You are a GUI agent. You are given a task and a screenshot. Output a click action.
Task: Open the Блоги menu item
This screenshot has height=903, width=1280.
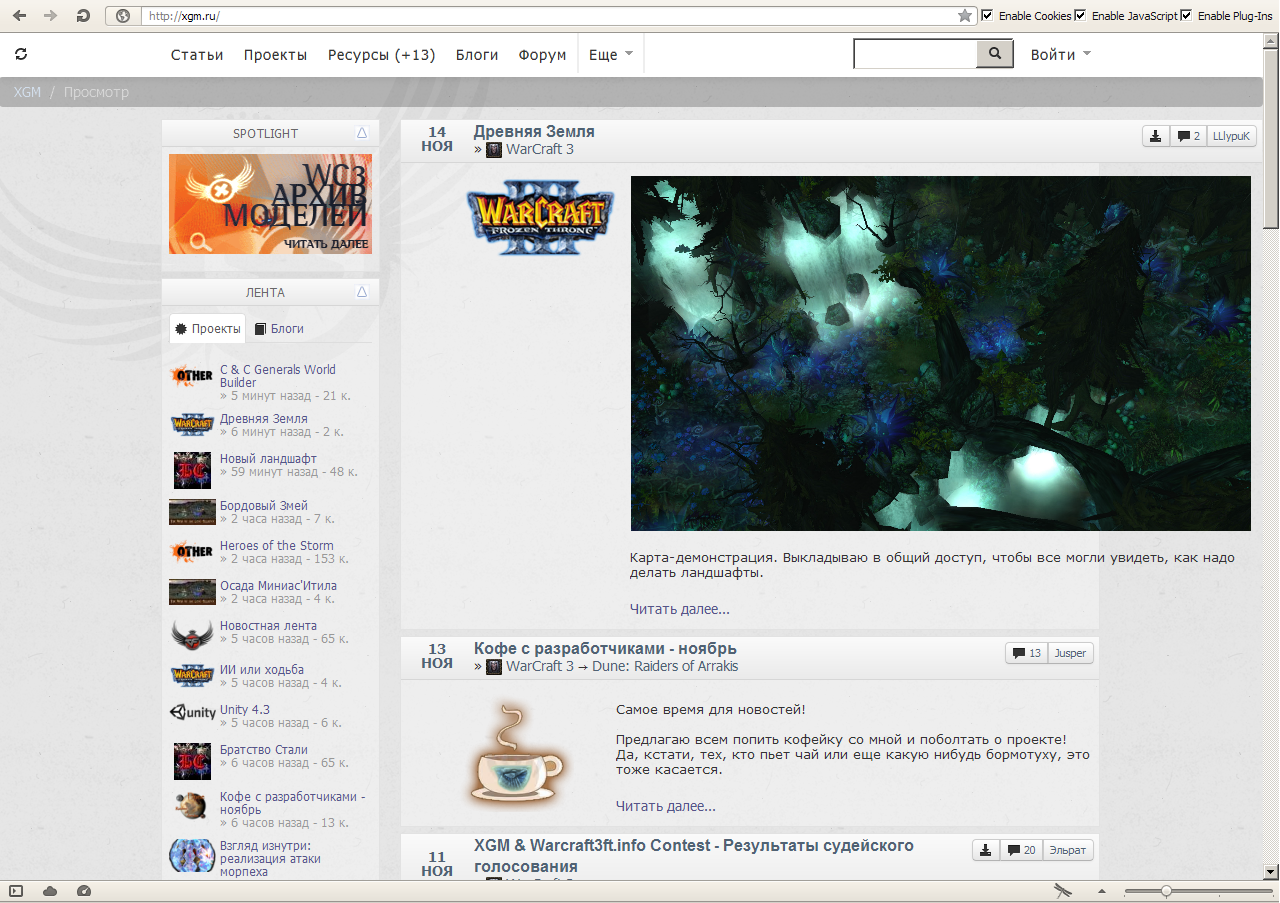pyautogui.click(x=477, y=55)
